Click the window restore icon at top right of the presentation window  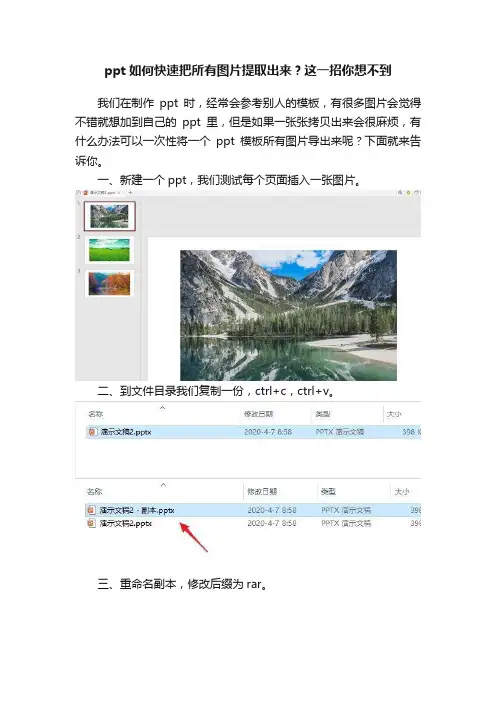(x=416, y=193)
